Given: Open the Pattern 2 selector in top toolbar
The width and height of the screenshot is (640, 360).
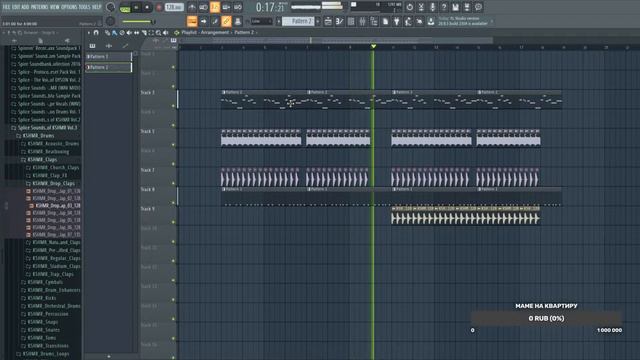Looking at the screenshot, I should (298, 21).
